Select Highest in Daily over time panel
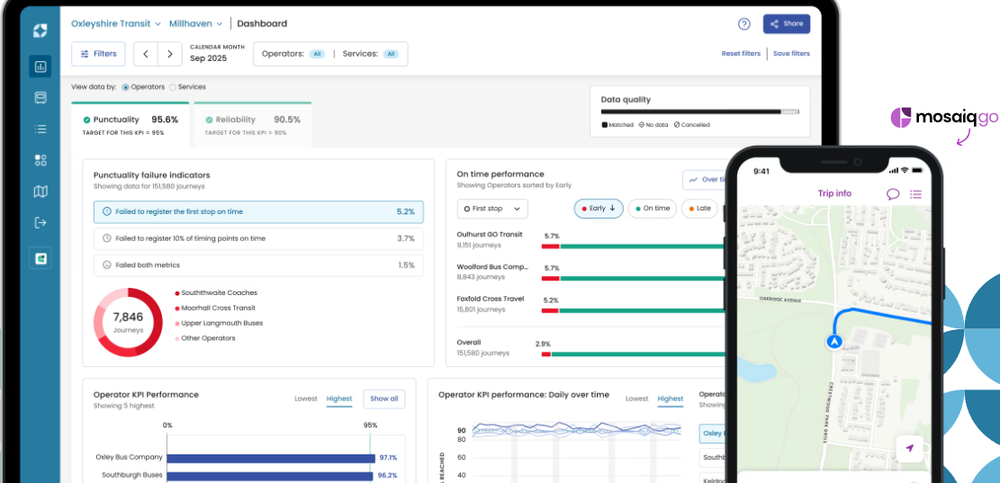The height and width of the screenshot is (483, 1000). coord(670,399)
